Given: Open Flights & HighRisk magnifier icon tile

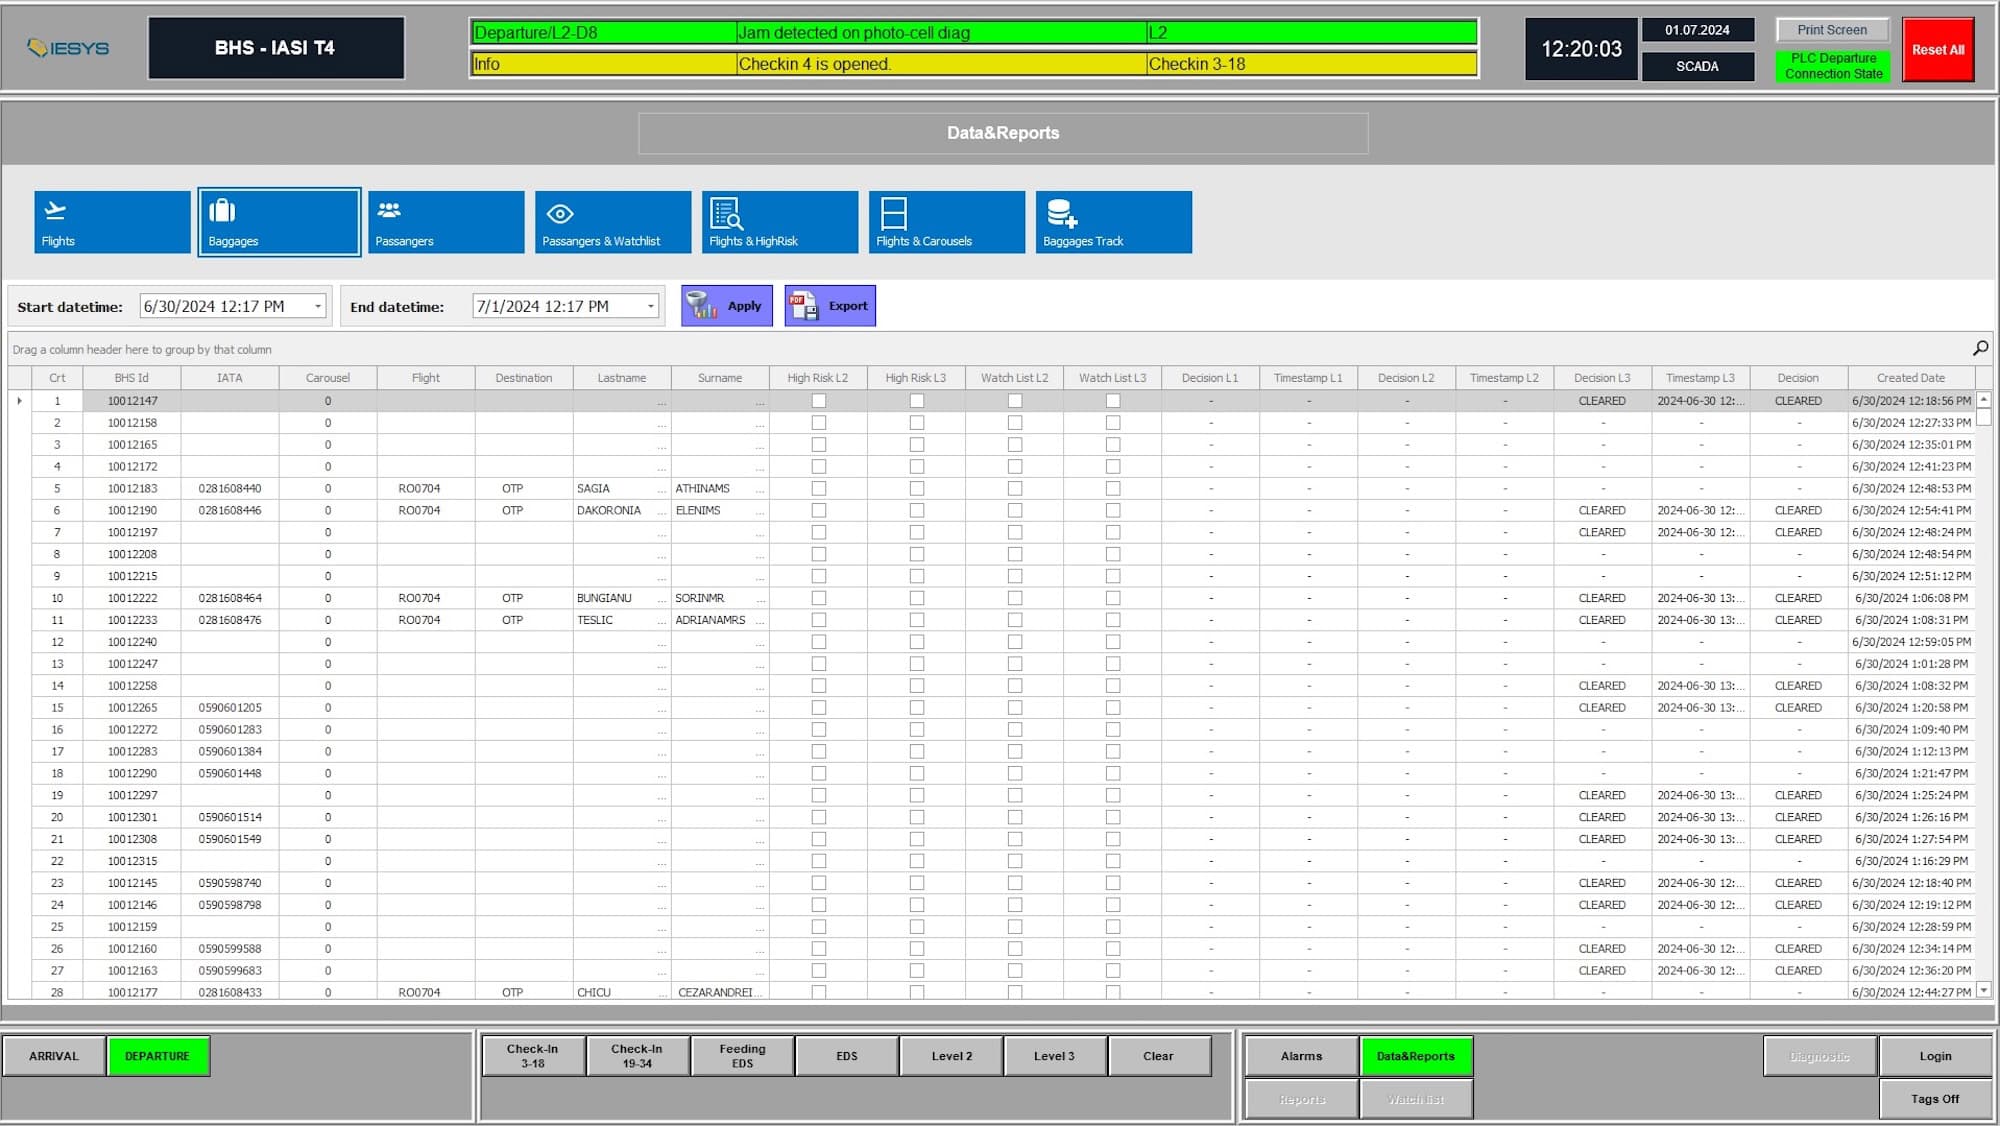Looking at the screenshot, I should (780, 222).
